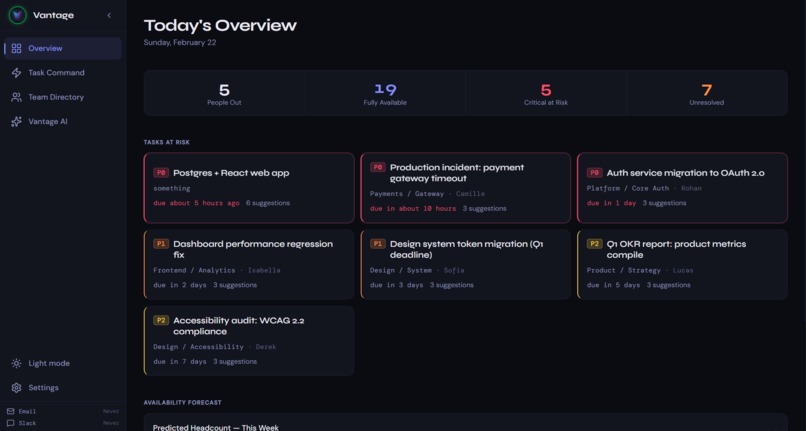Click 'due in 1 day' text

click(611, 203)
